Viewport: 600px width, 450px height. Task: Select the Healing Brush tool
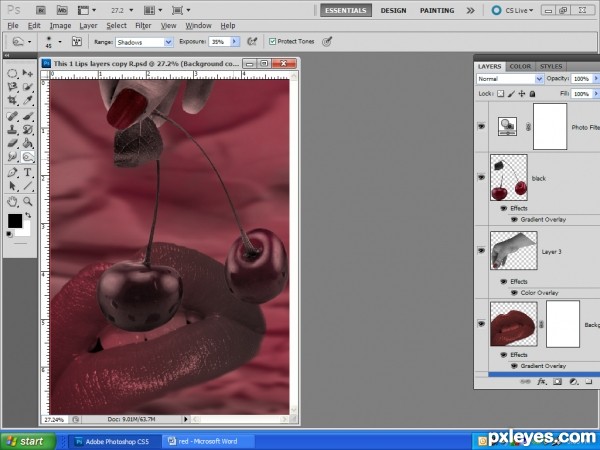[13, 116]
